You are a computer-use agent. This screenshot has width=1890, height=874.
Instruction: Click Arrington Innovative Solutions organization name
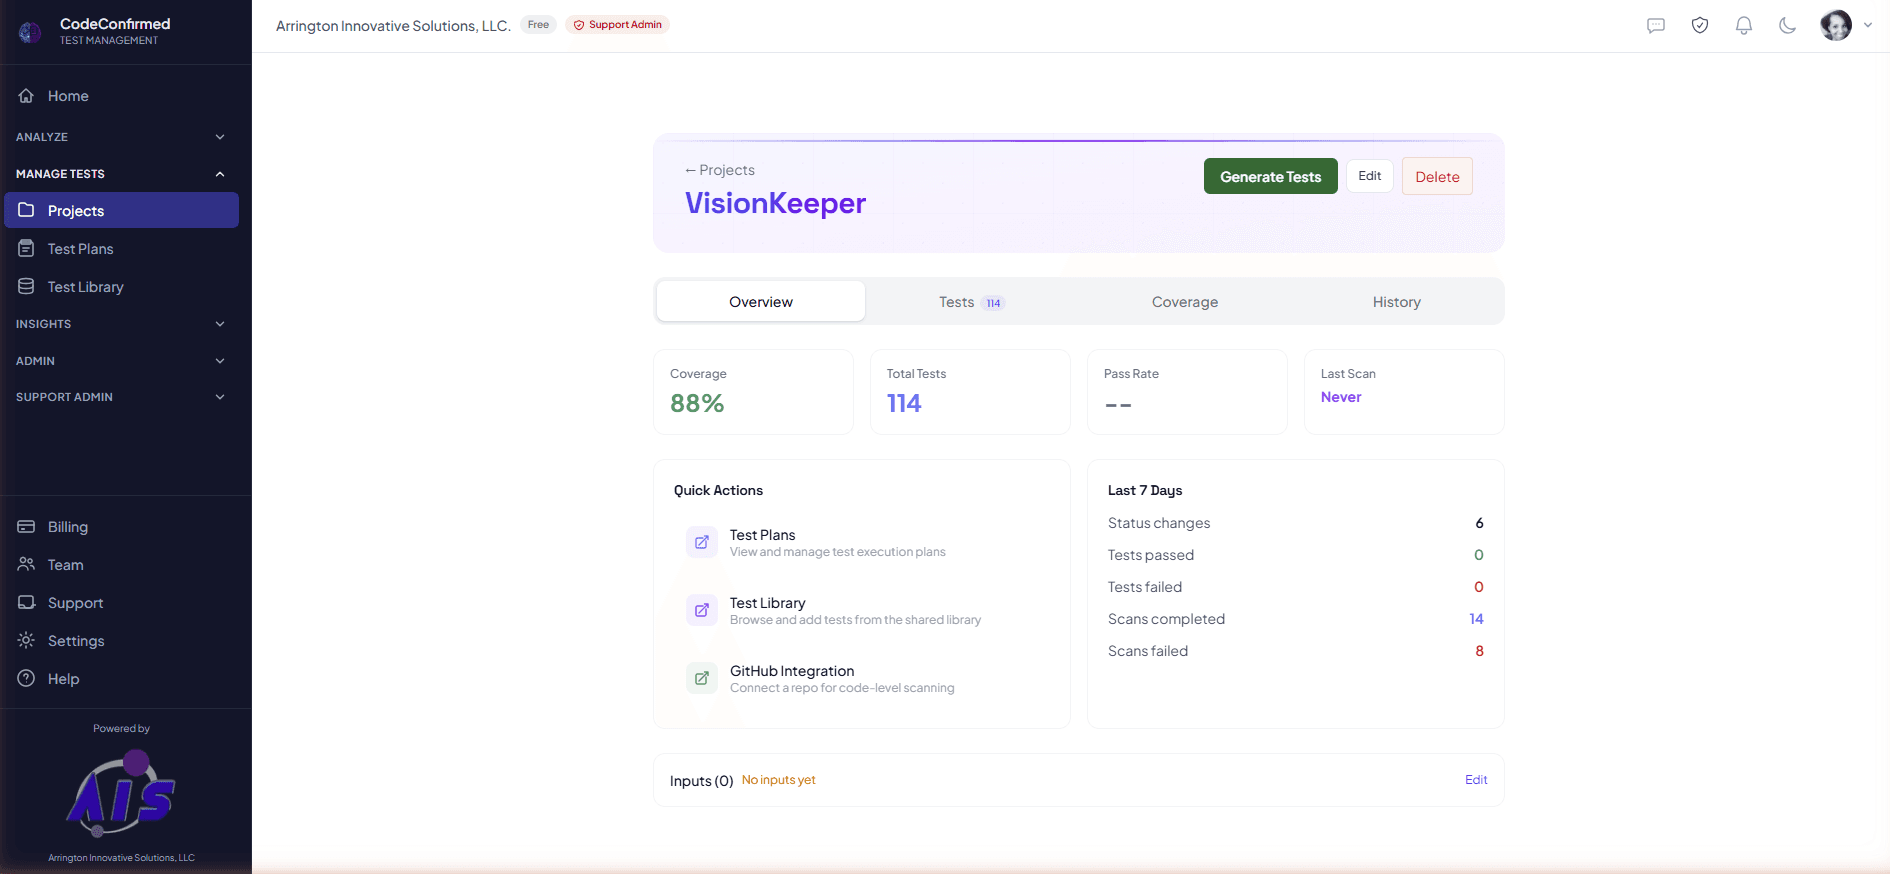(x=393, y=26)
